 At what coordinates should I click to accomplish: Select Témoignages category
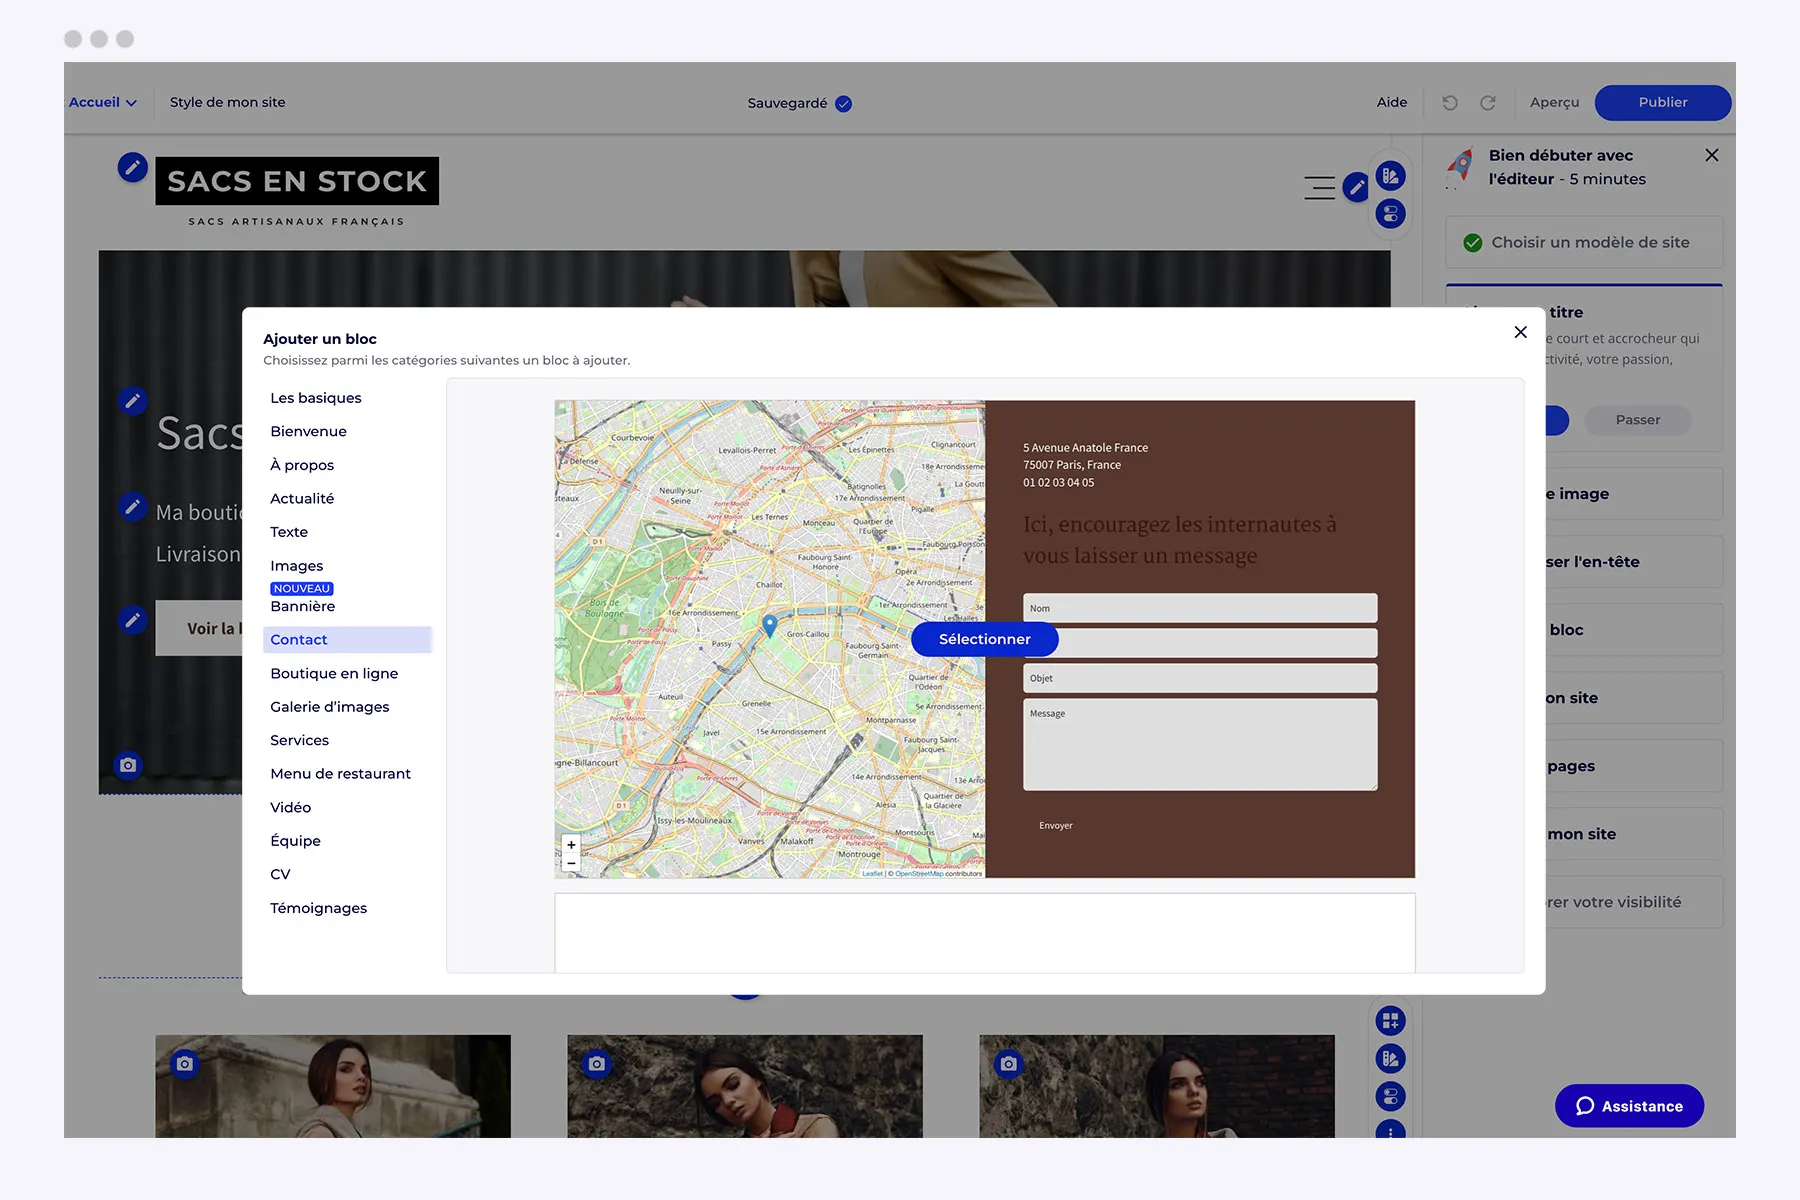click(318, 908)
